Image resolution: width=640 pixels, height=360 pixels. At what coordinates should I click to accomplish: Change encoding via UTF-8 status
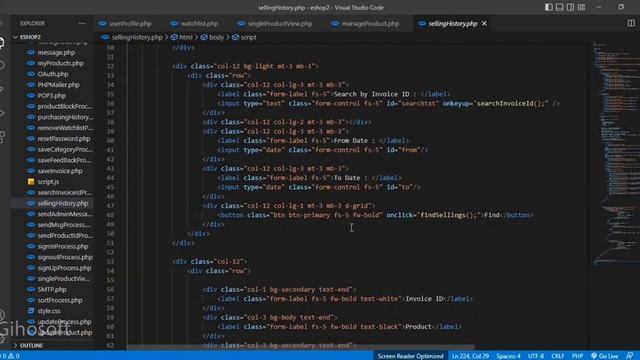[536, 356]
